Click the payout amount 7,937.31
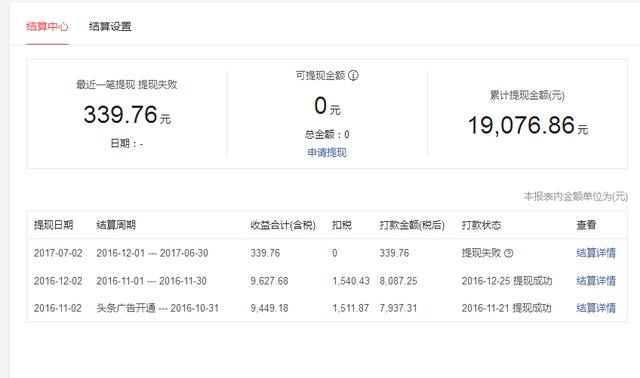The height and width of the screenshot is (378, 640). (398, 308)
